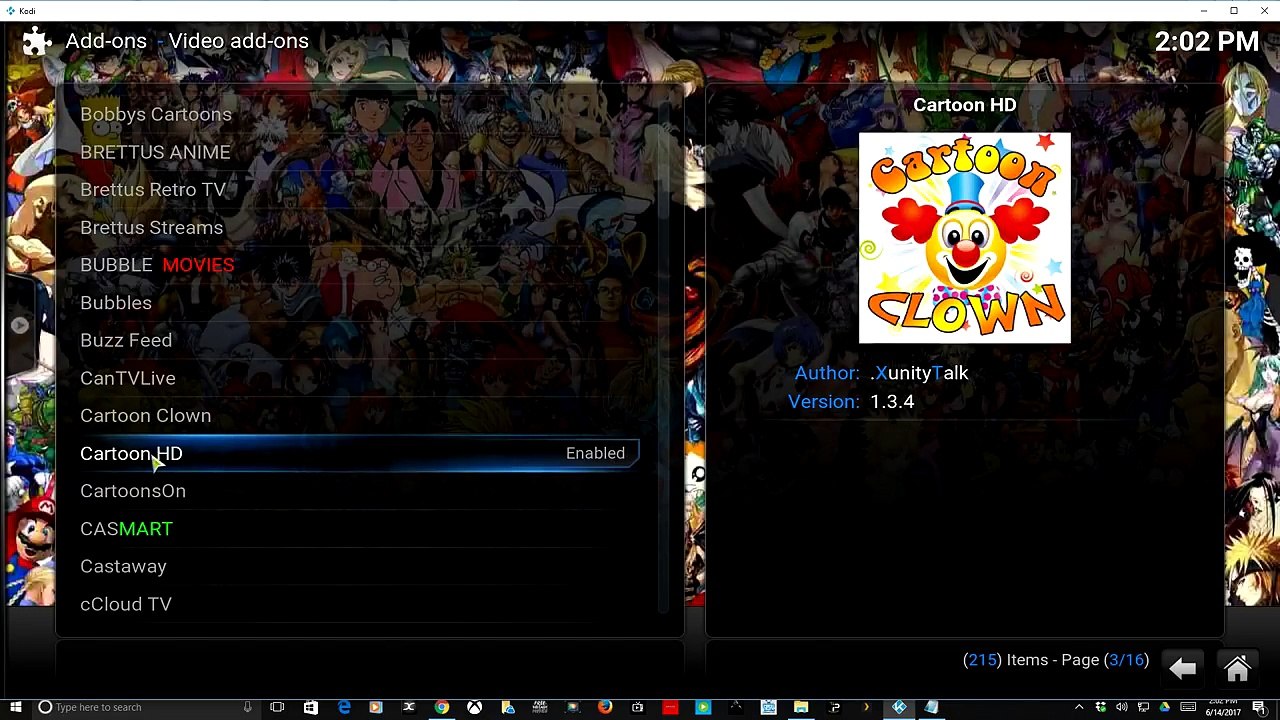Select BRETTUS ANIME add-on
The height and width of the screenshot is (720, 1280).
click(x=155, y=152)
